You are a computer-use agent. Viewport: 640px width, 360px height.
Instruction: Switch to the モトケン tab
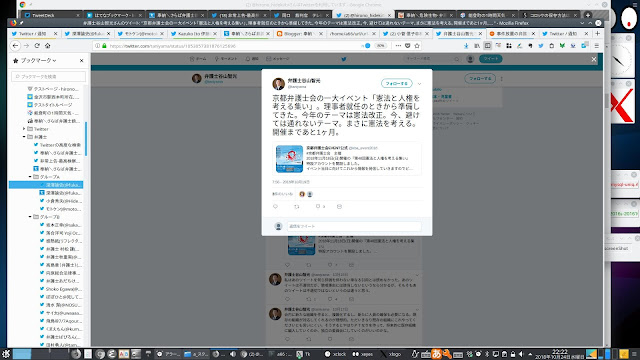[141, 33]
